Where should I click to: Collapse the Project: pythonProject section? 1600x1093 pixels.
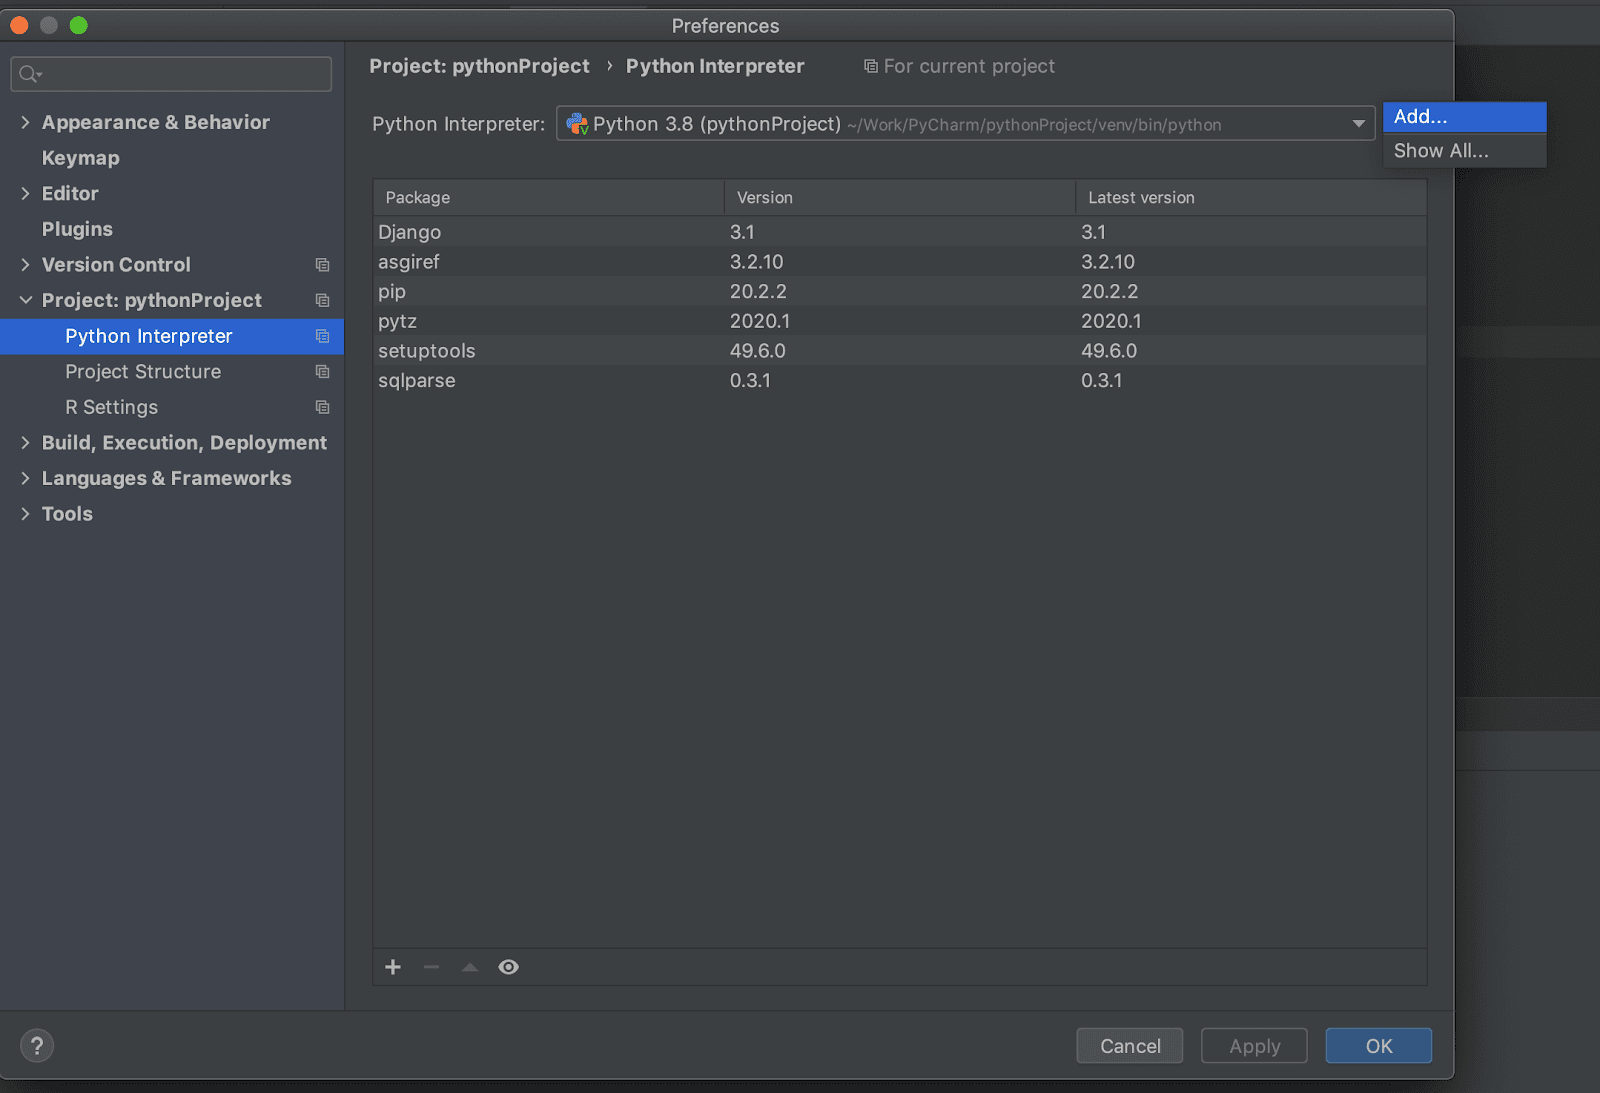[25, 301]
